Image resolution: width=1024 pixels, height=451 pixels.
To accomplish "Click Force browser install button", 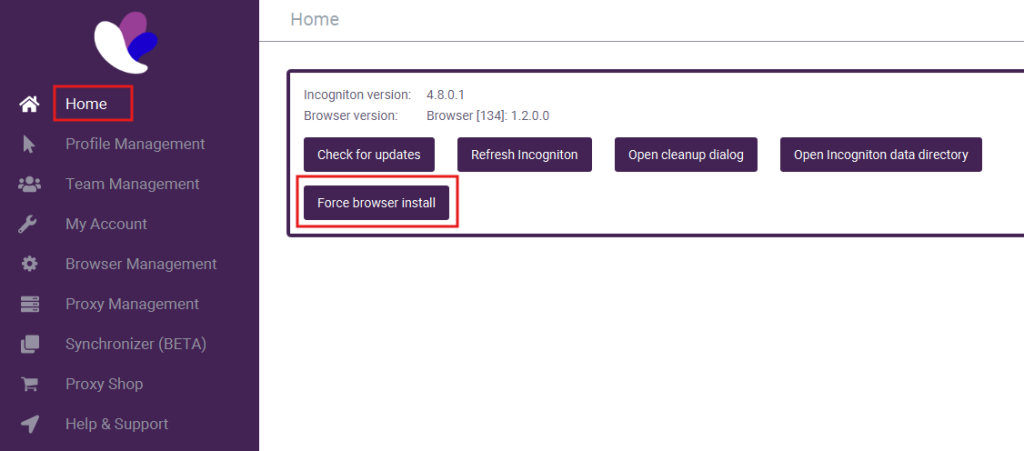I will (x=376, y=203).
